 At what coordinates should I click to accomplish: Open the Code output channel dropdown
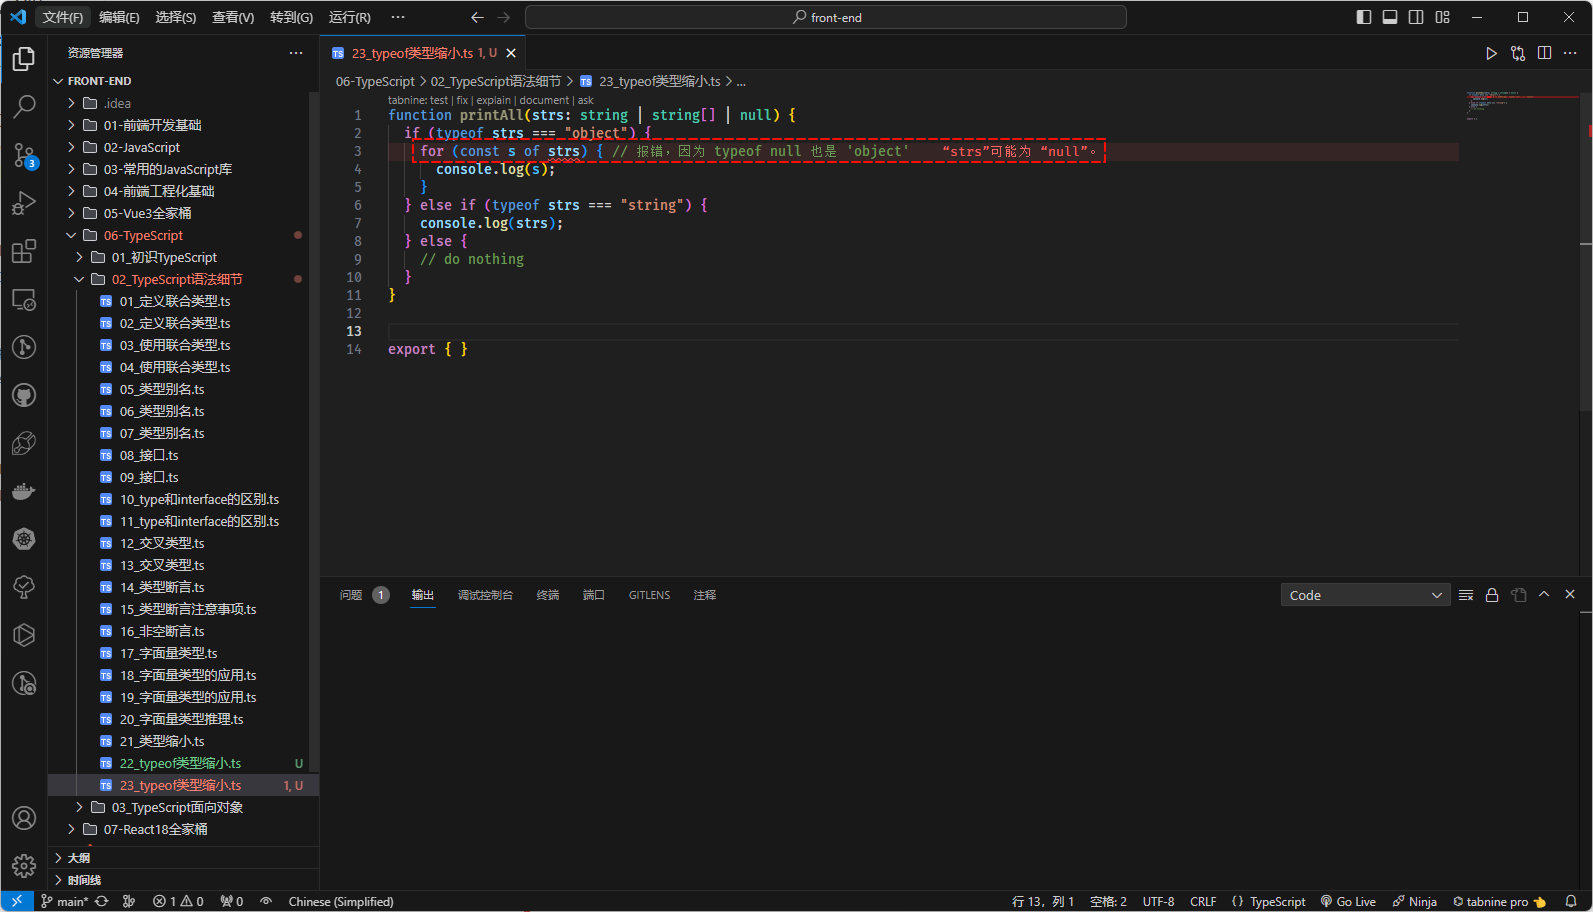1365,595
